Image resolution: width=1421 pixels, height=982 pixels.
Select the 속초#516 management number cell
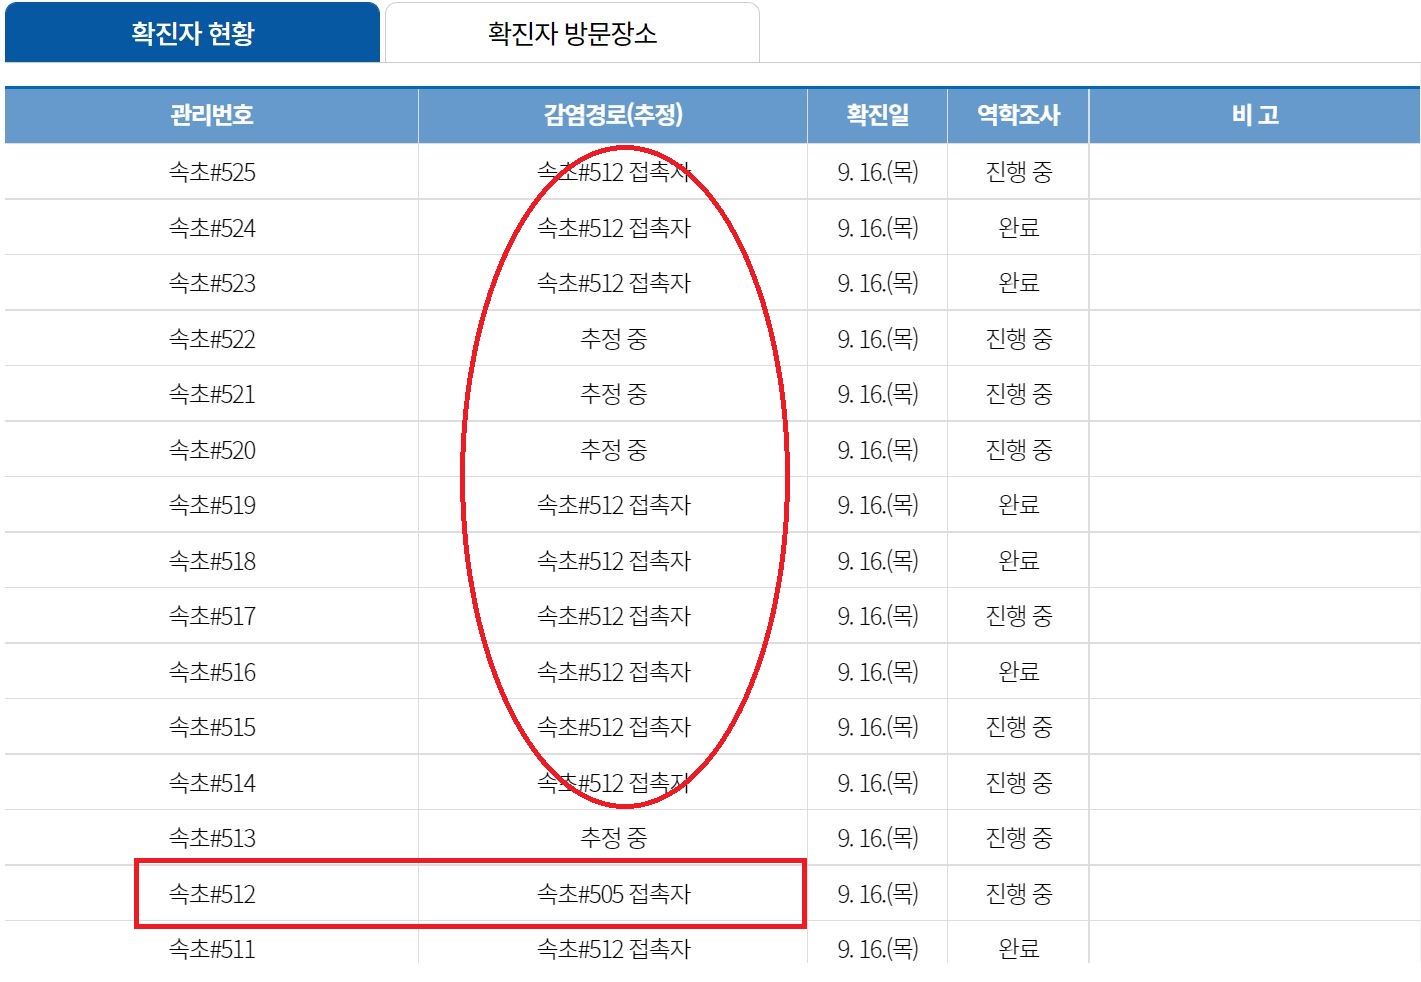pyautogui.click(x=212, y=672)
